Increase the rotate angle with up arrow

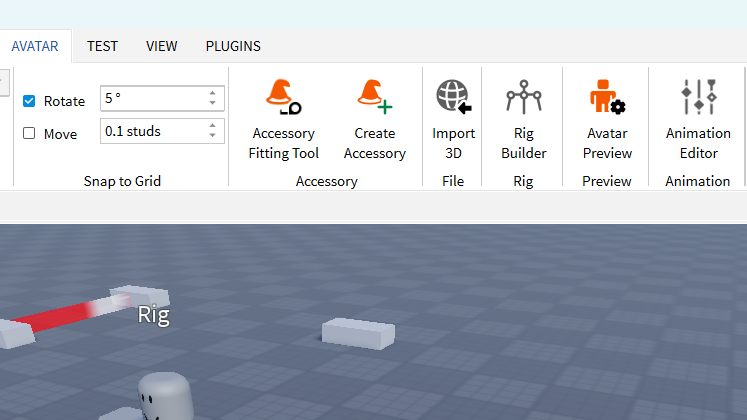click(212, 94)
